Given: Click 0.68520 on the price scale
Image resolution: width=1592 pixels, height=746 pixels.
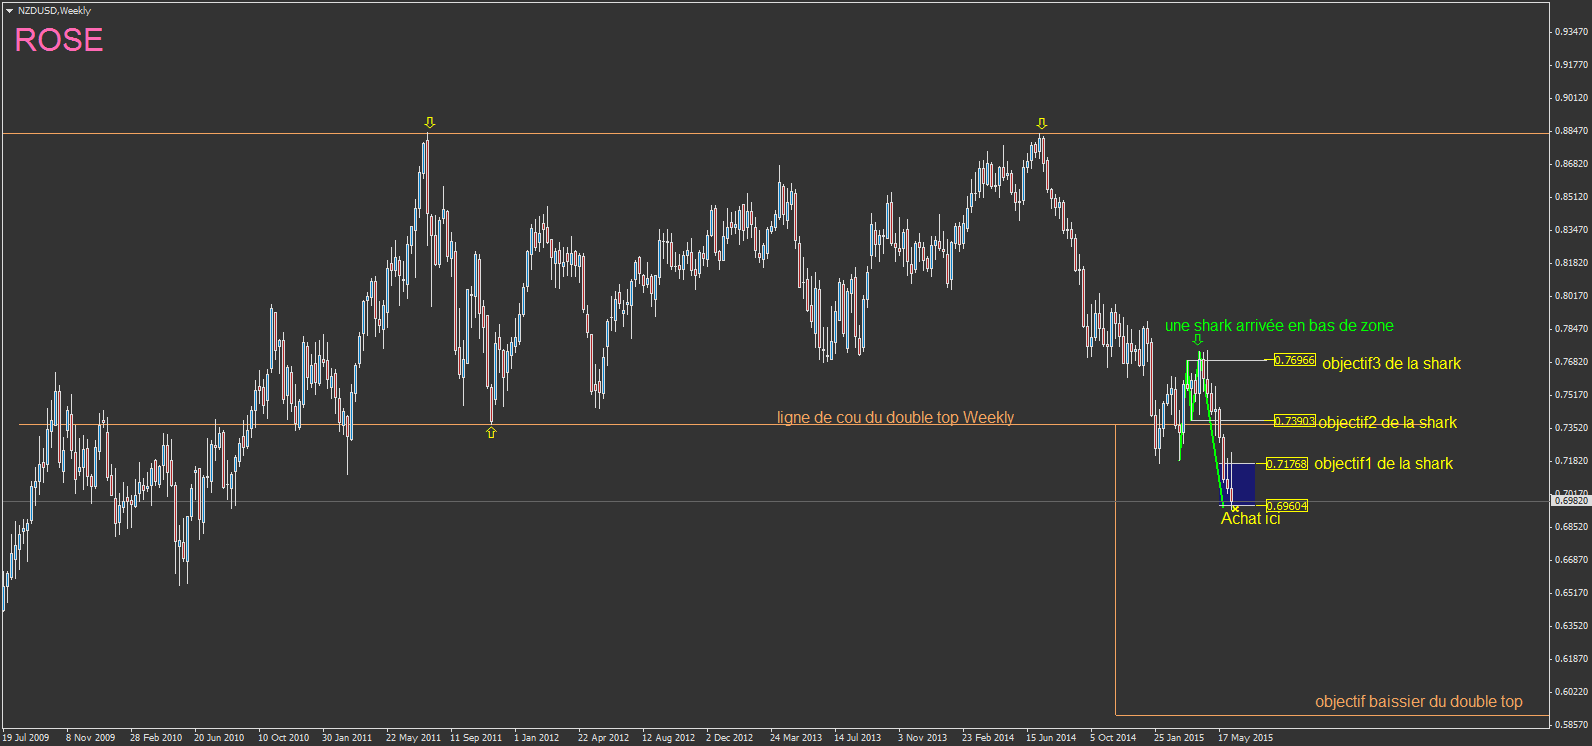Looking at the screenshot, I should [1570, 527].
